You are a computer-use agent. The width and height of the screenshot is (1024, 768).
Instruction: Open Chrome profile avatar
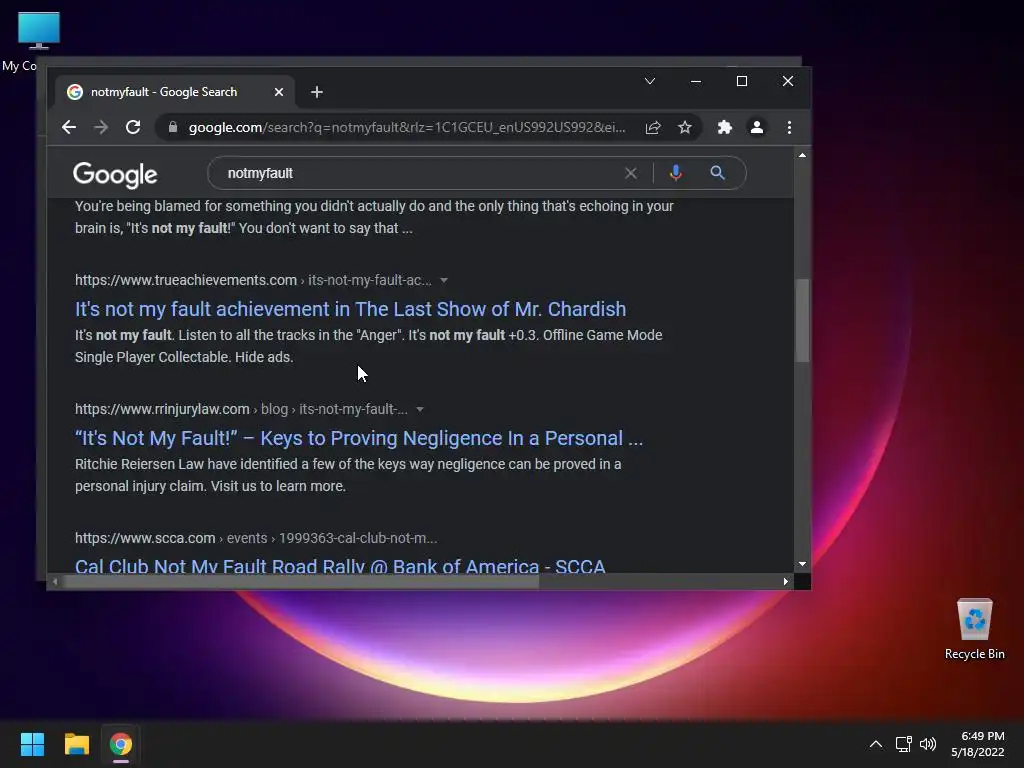click(757, 127)
